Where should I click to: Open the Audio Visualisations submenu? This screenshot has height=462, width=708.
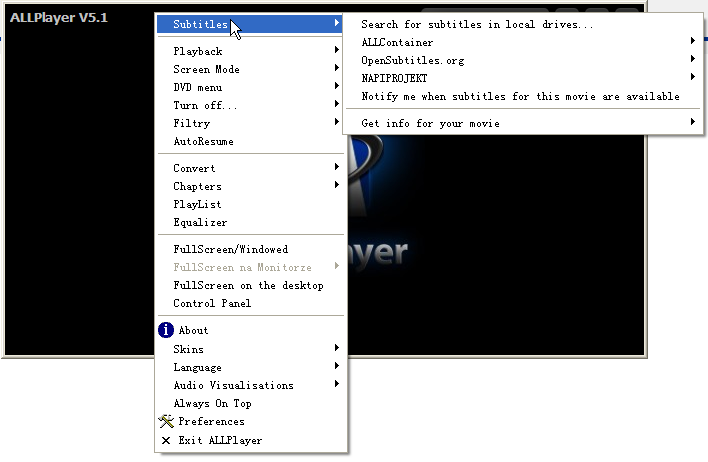[x=251, y=385]
